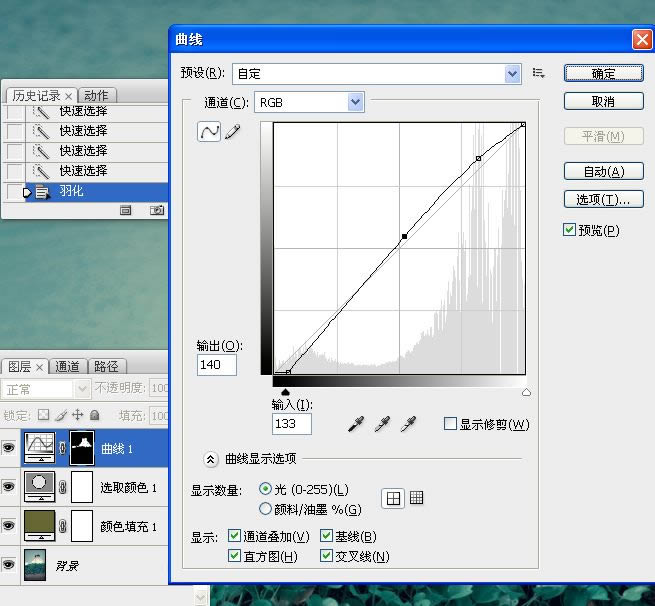
Task: Select the pencil draw curve tool
Action: tap(233, 132)
